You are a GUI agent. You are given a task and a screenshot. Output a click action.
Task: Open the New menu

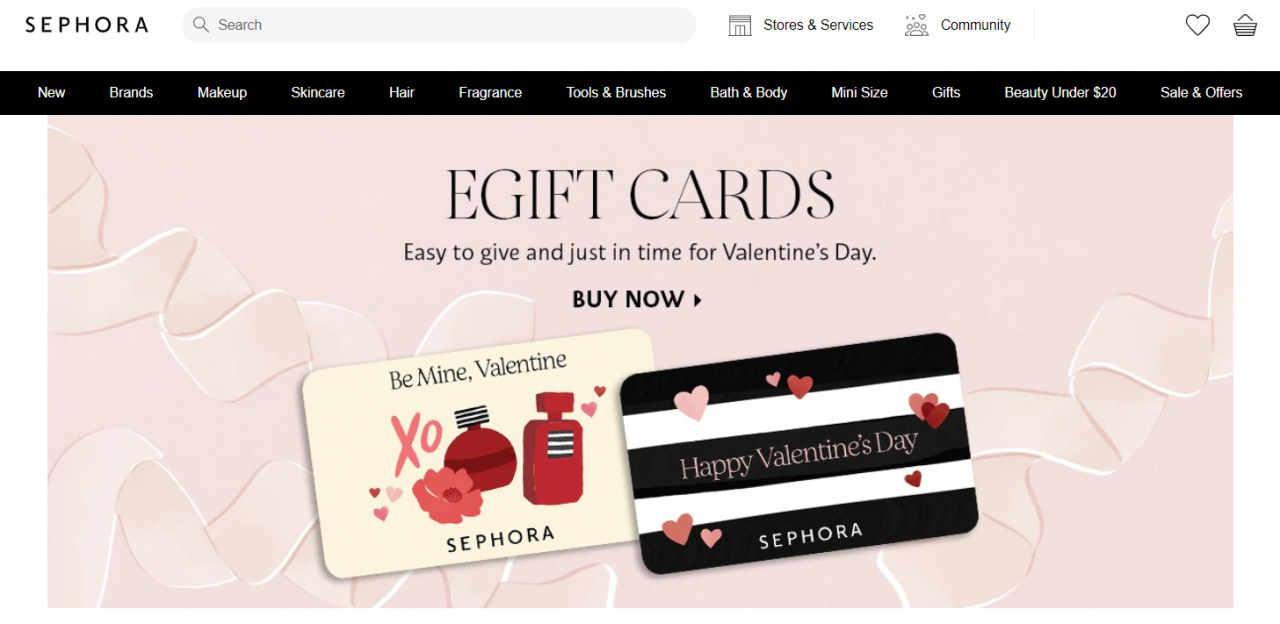coord(51,92)
